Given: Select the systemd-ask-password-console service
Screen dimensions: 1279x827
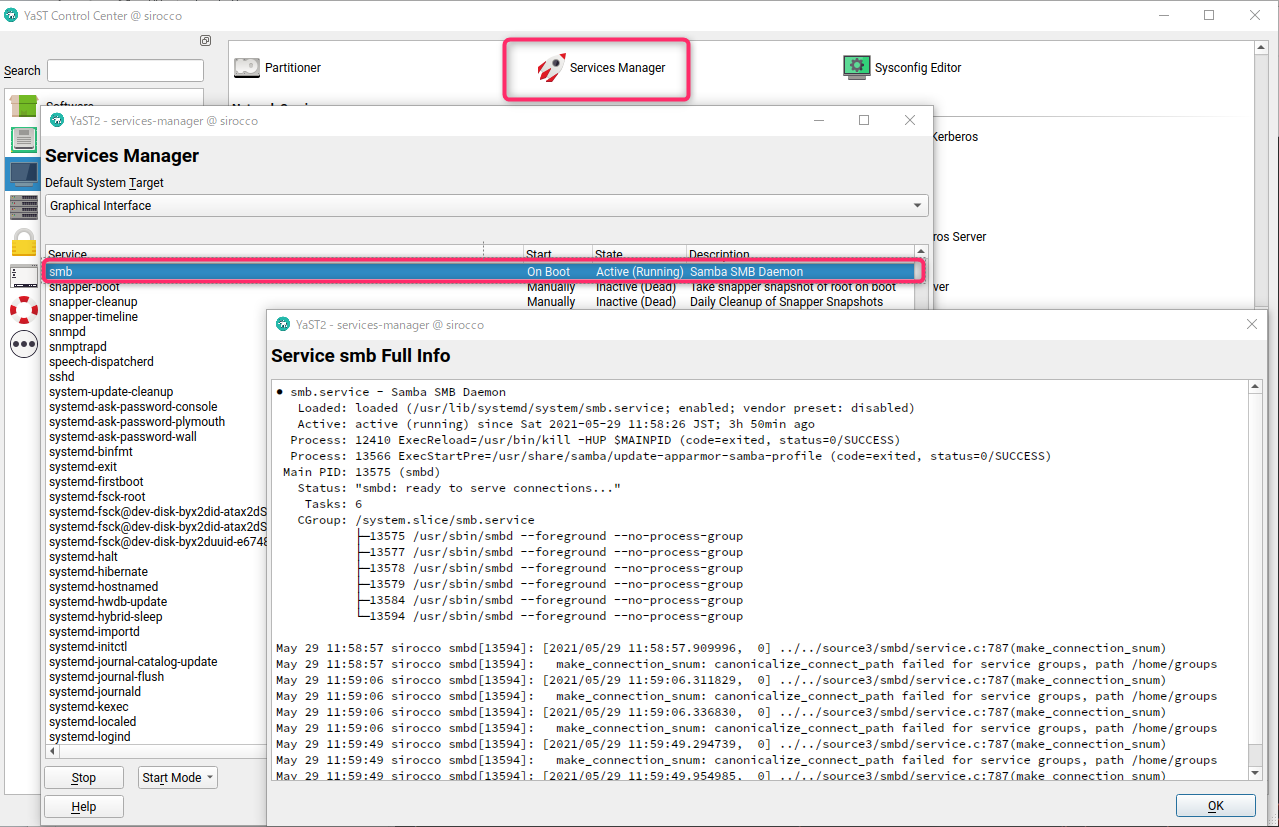Looking at the screenshot, I should 133,407.
